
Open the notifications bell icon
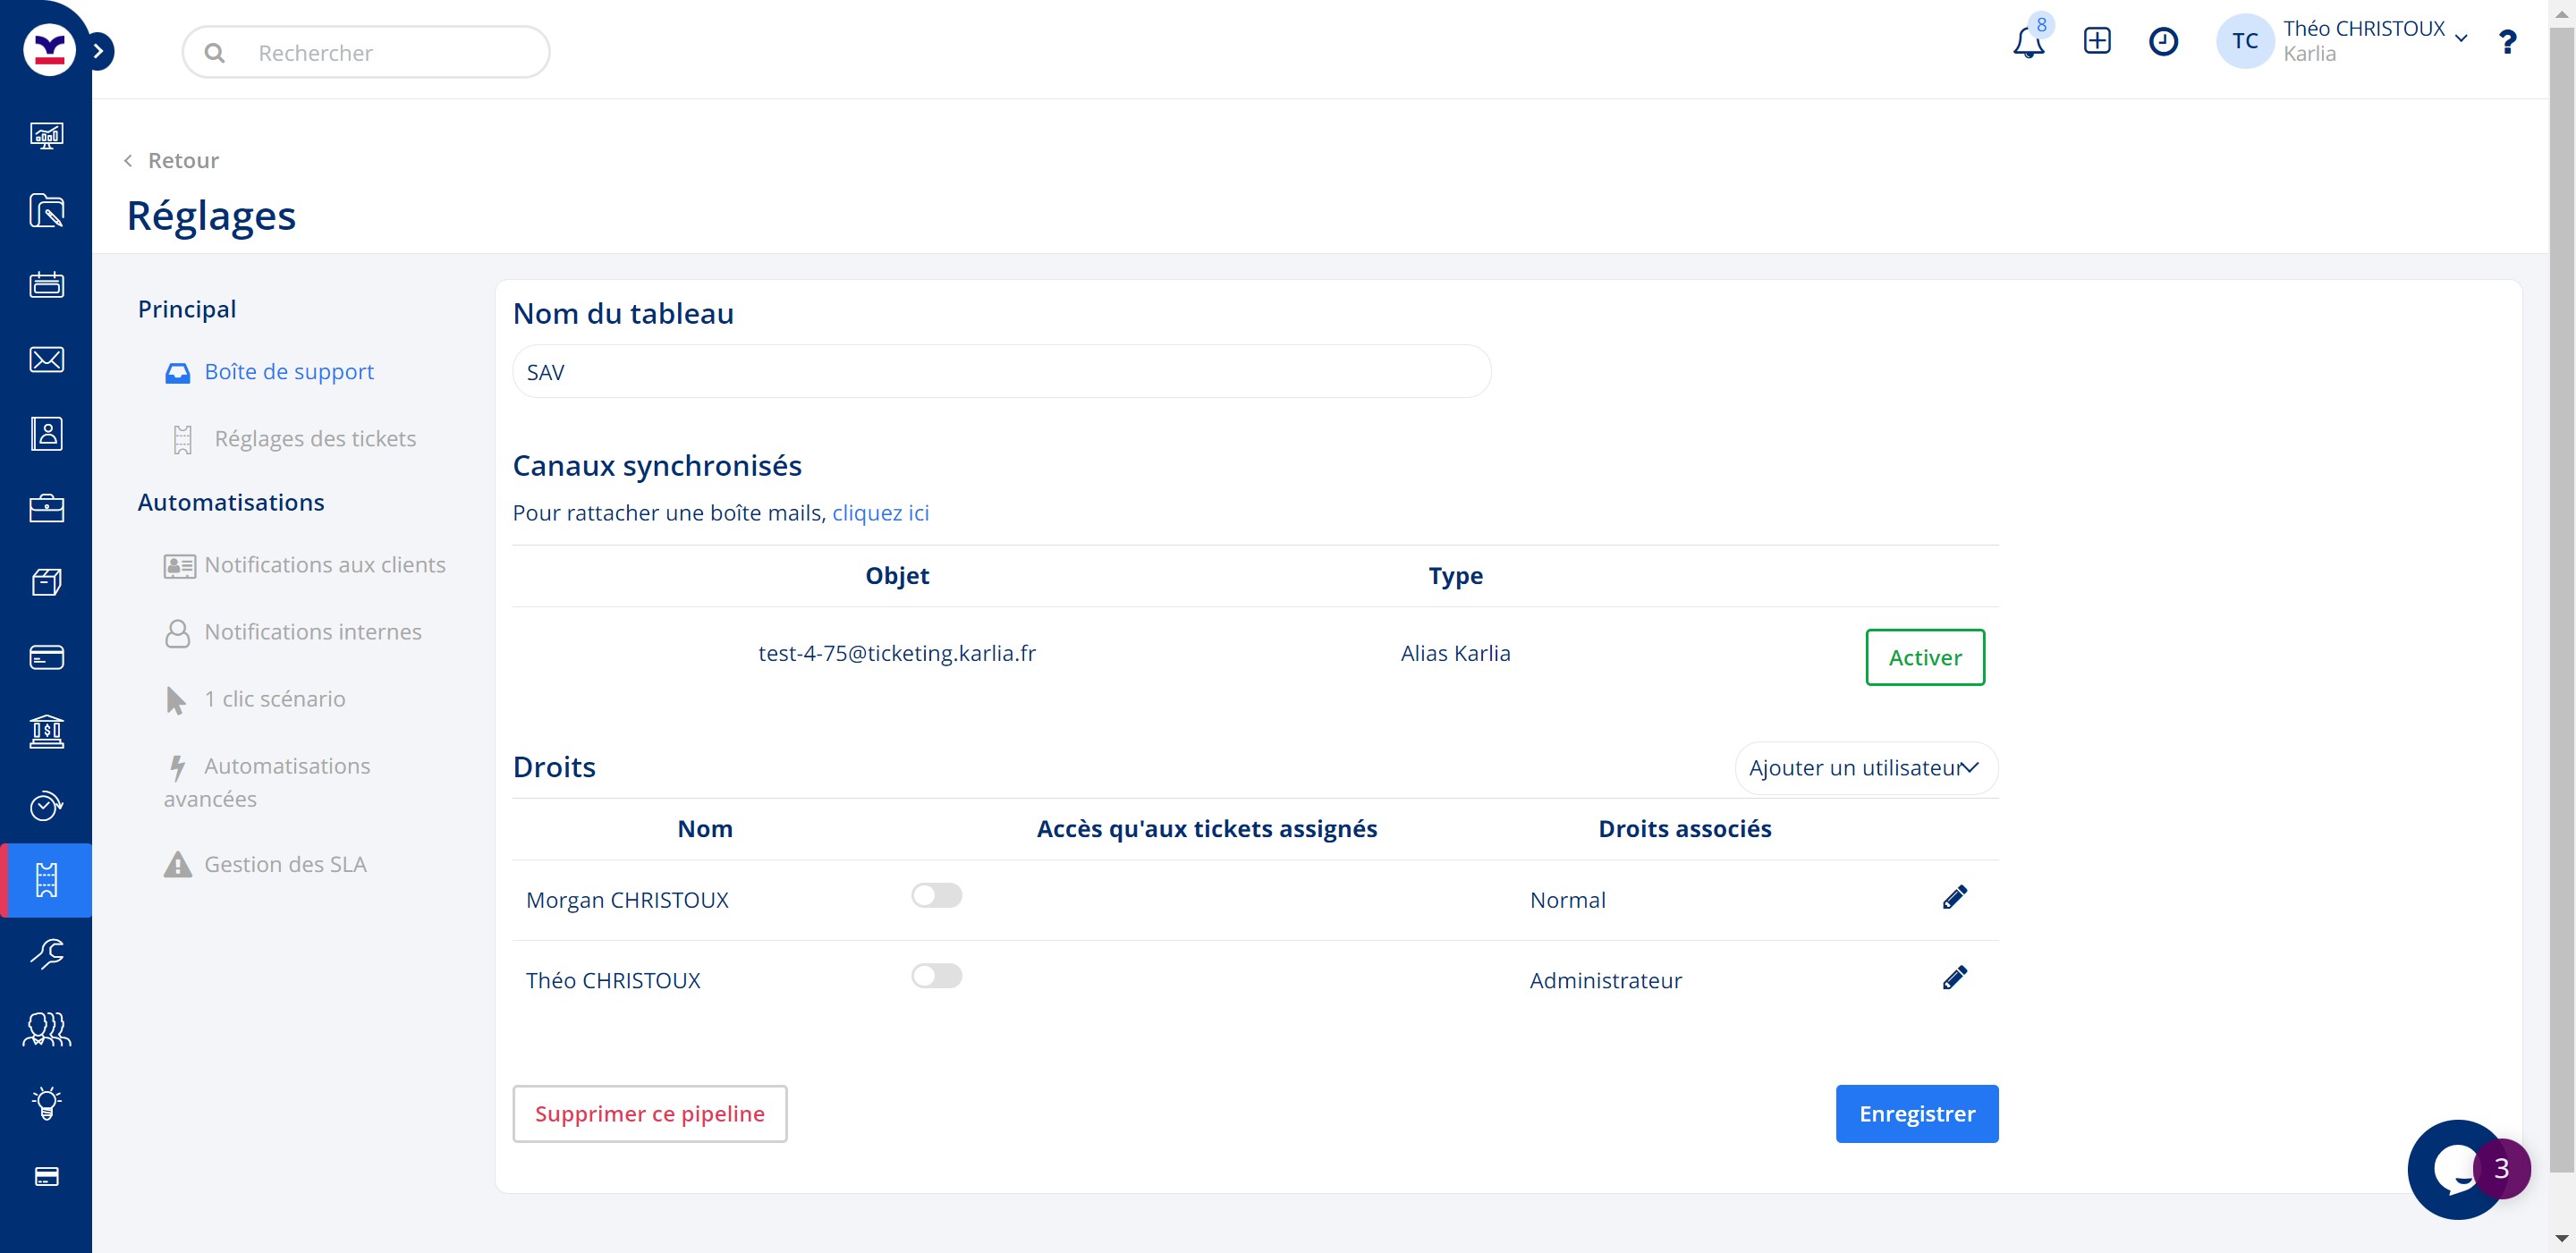(2028, 43)
